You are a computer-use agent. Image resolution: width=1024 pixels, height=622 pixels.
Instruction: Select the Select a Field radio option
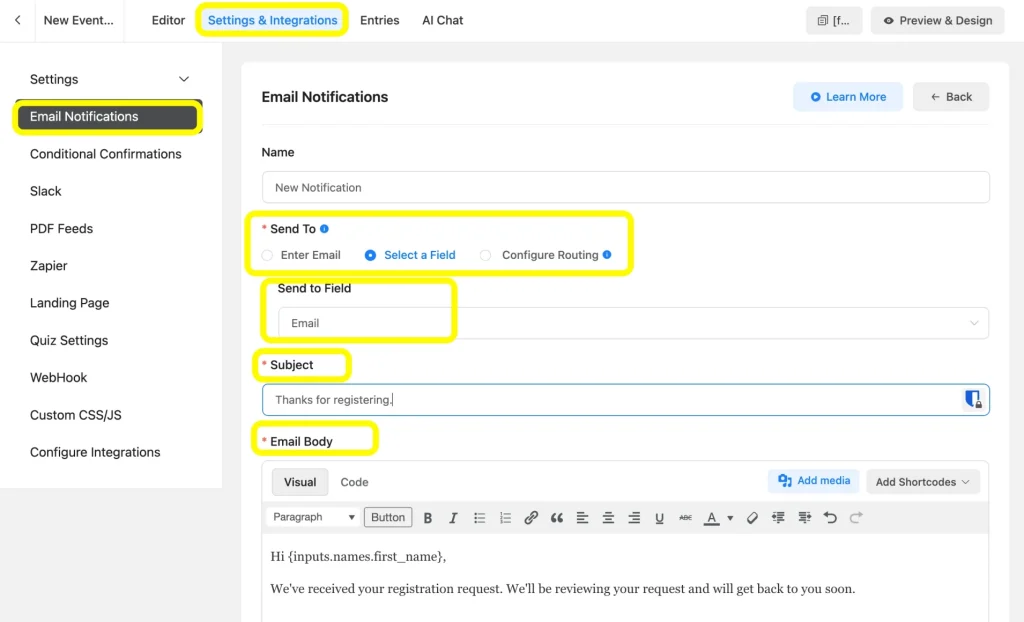[370, 255]
